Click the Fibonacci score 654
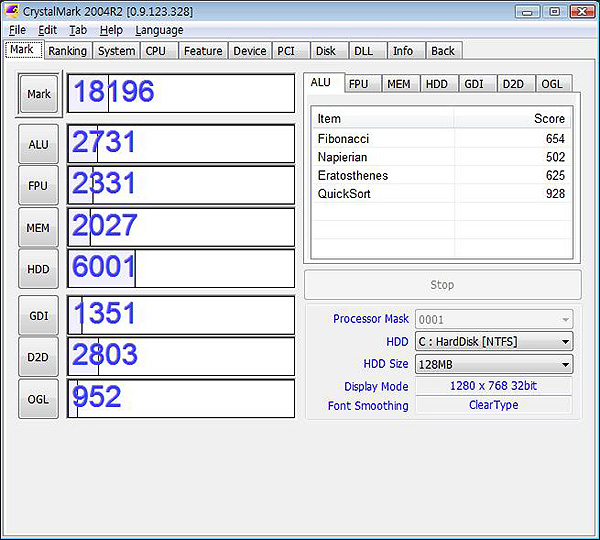 tap(555, 139)
